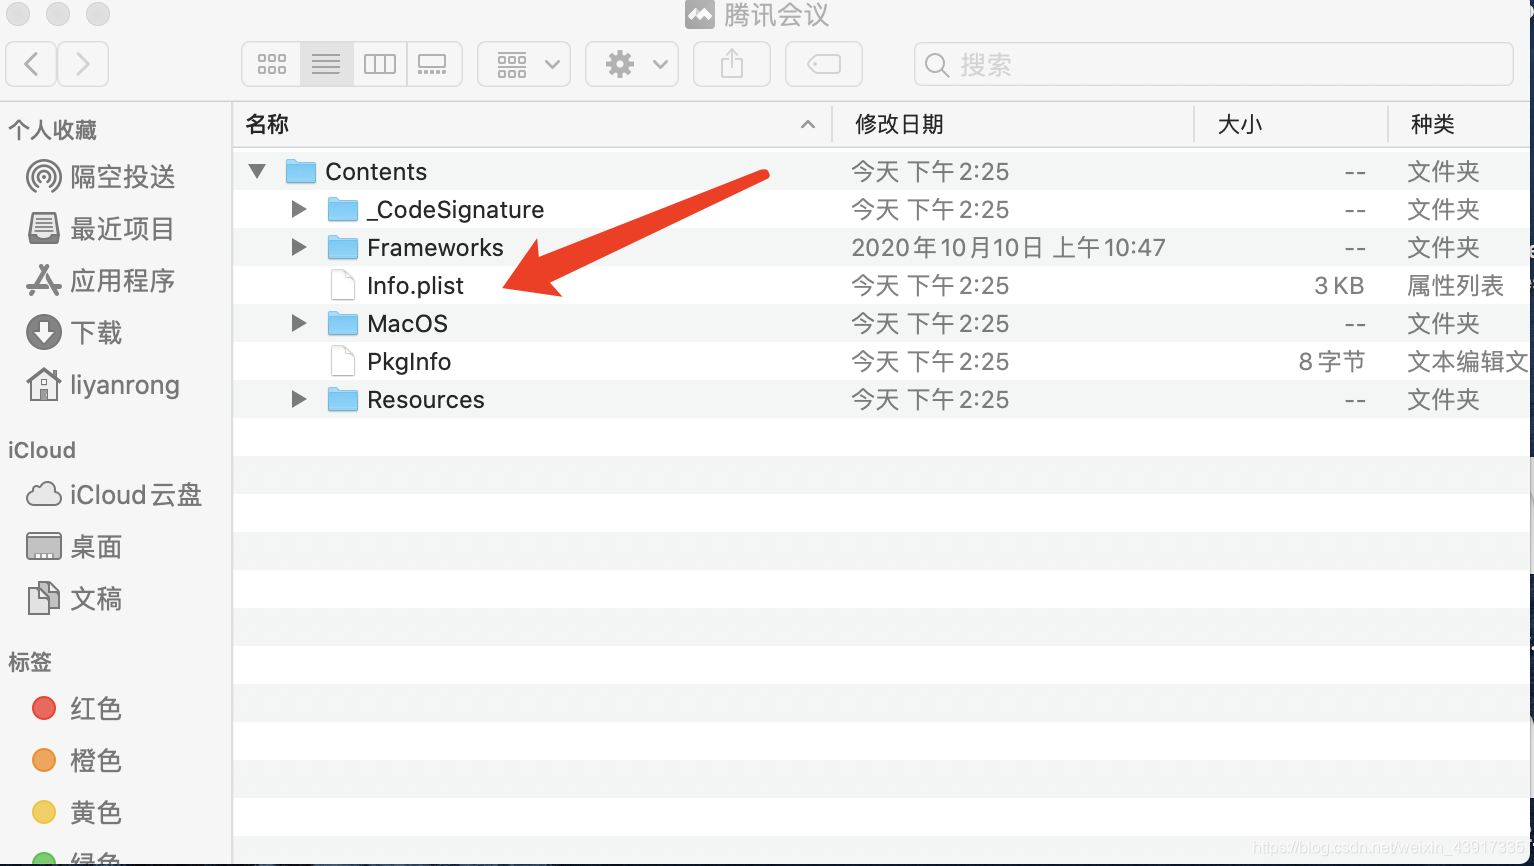Open the group-by arrangement dropdown

click(524, 65)
